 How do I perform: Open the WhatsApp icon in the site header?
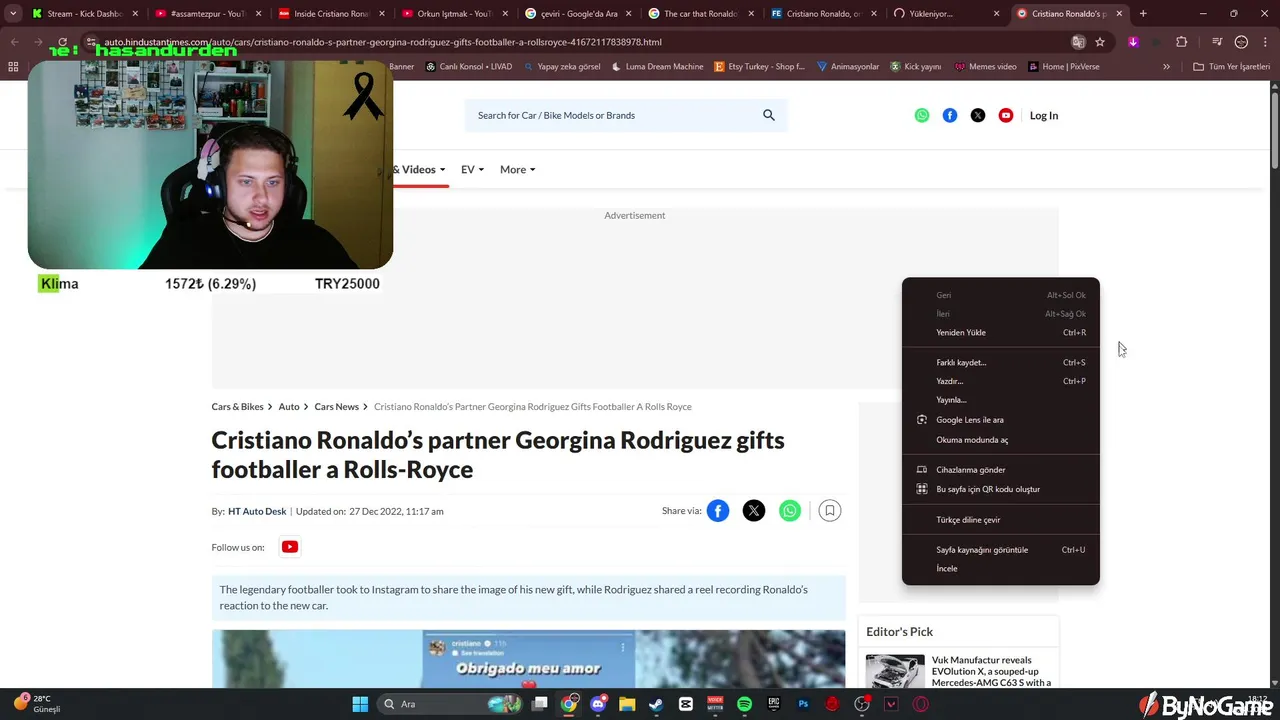[x=922, y=115]
